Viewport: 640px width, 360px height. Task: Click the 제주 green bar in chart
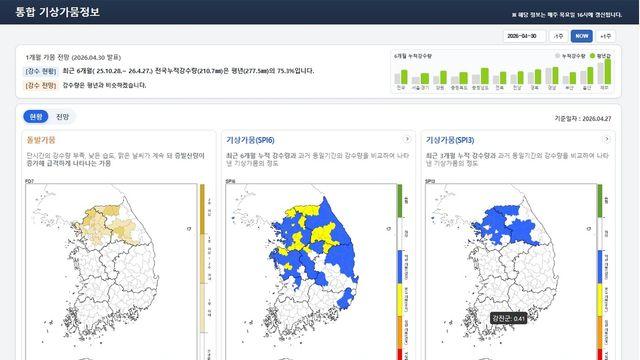coord(608,72)
